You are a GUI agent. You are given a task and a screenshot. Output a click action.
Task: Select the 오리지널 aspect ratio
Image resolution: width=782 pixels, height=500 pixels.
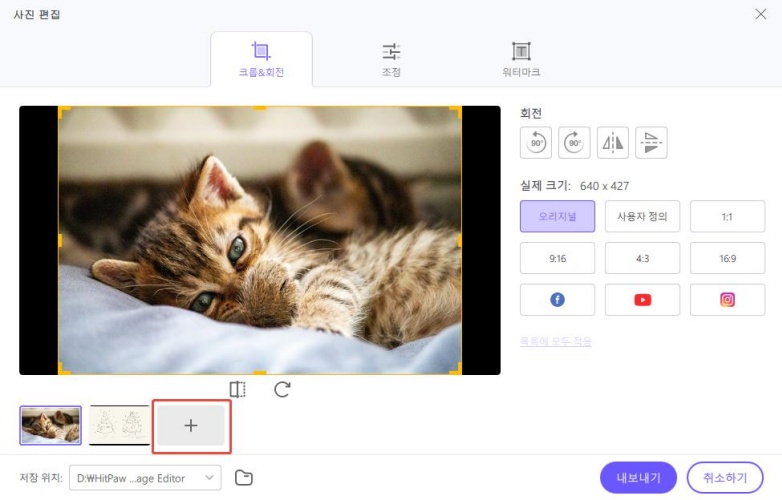(558, 216)
